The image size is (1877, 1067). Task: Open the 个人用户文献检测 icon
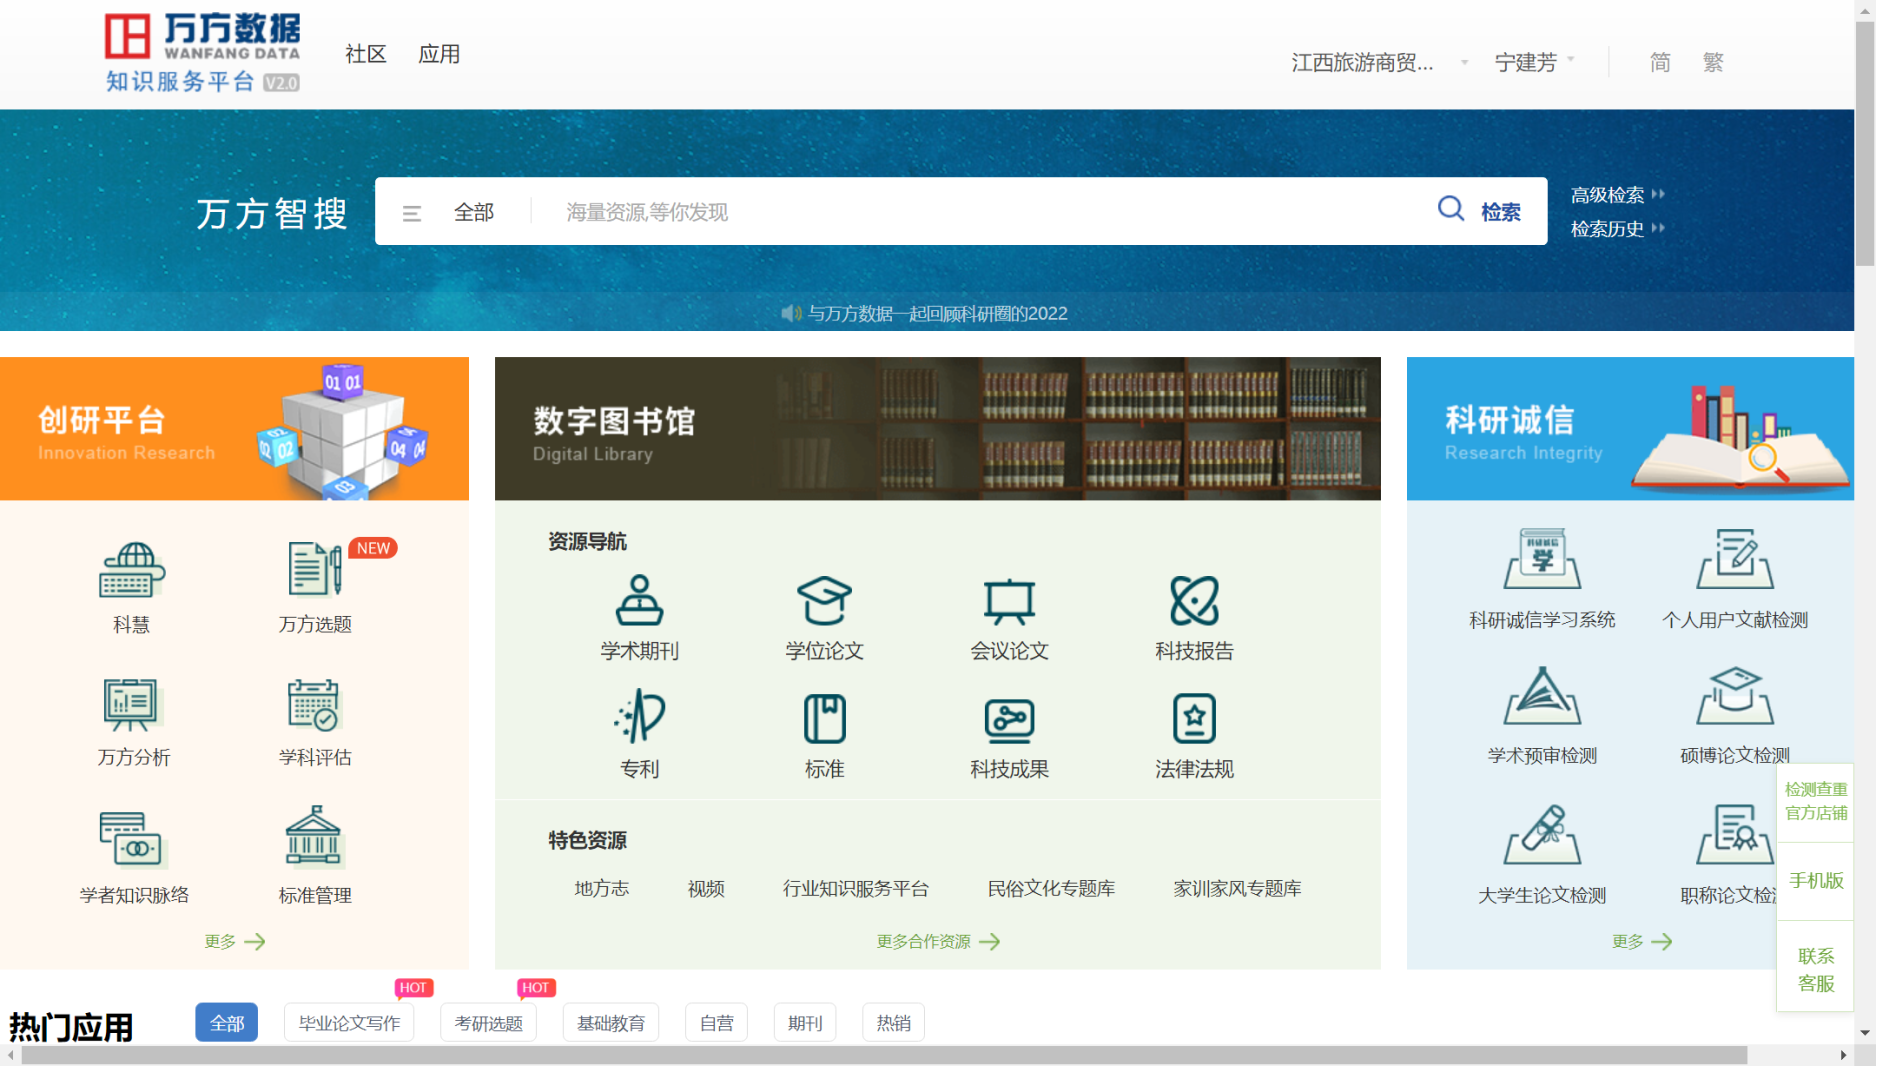tap(1735, 558)
